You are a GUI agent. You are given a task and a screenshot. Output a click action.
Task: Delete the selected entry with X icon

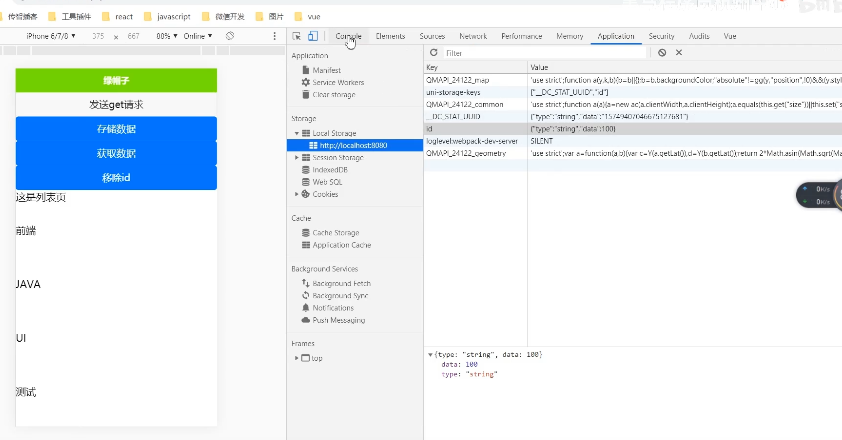coord(679,53)
